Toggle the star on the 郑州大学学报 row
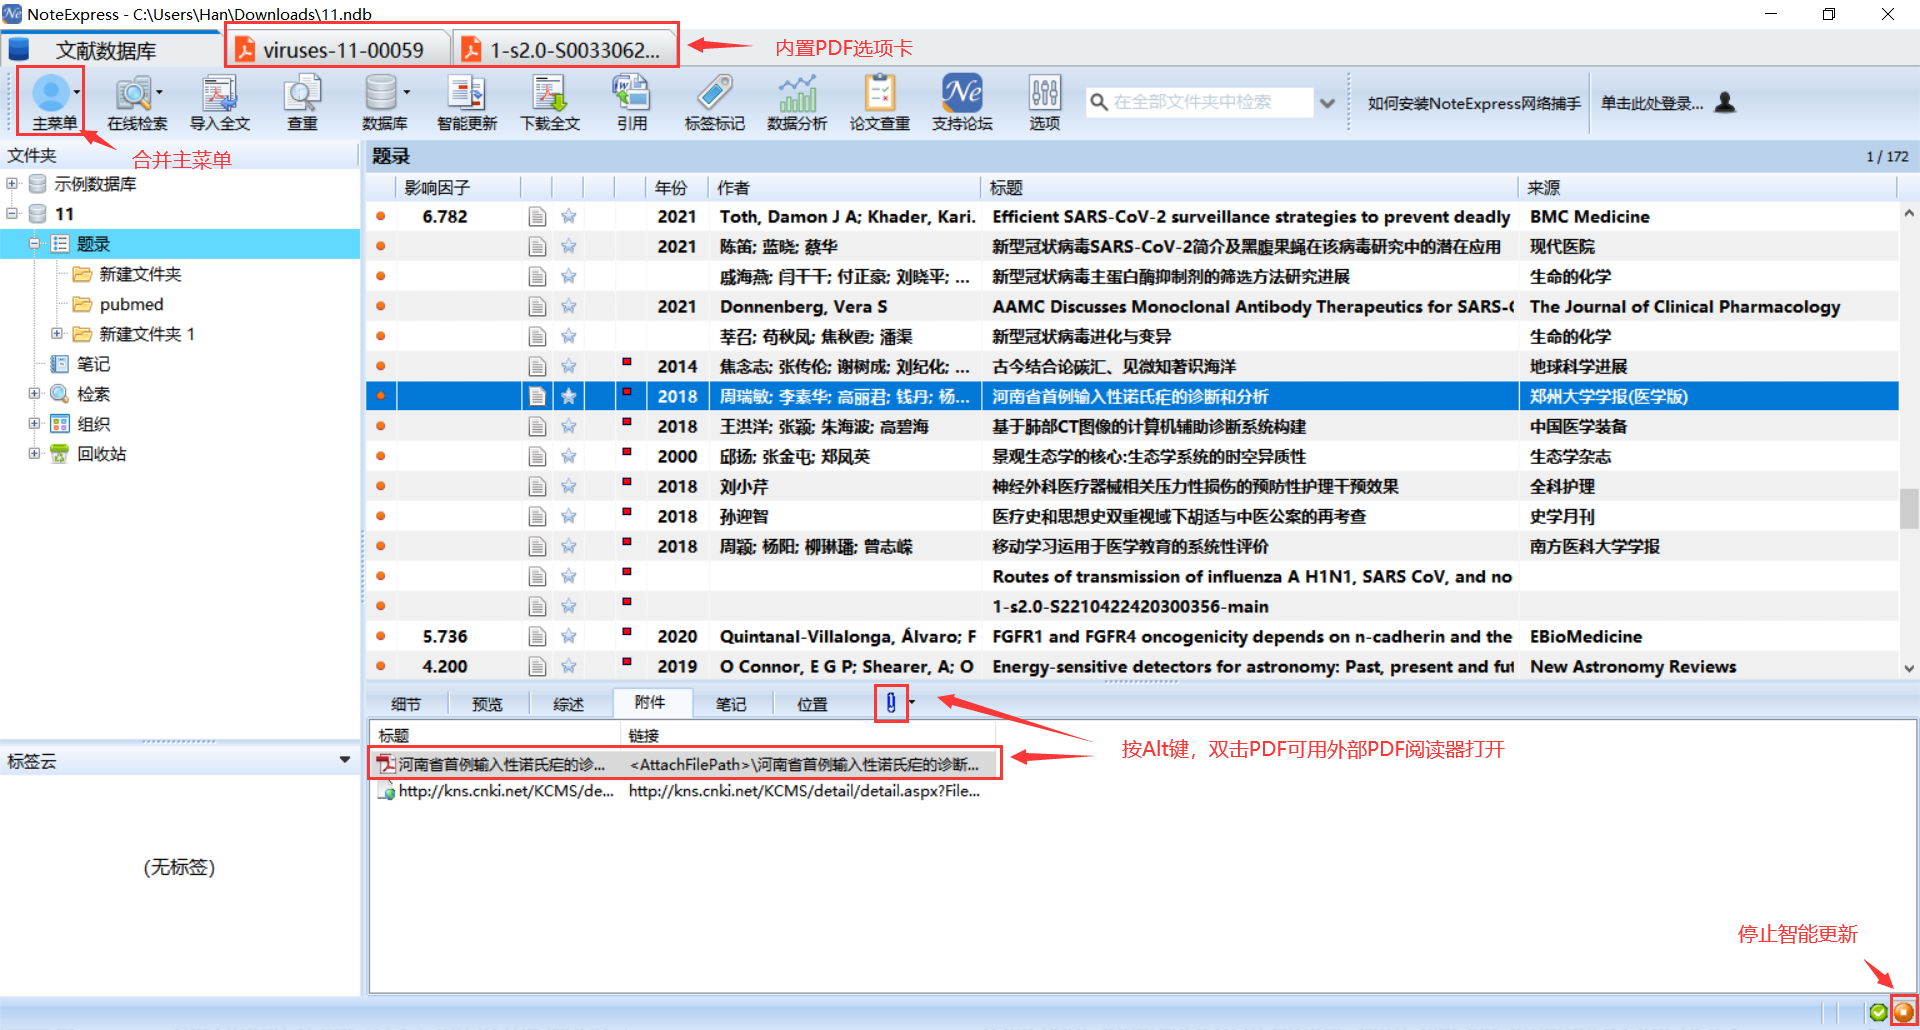The height and width of the screenshot is (1030, 1920). [x=568, y=396]
